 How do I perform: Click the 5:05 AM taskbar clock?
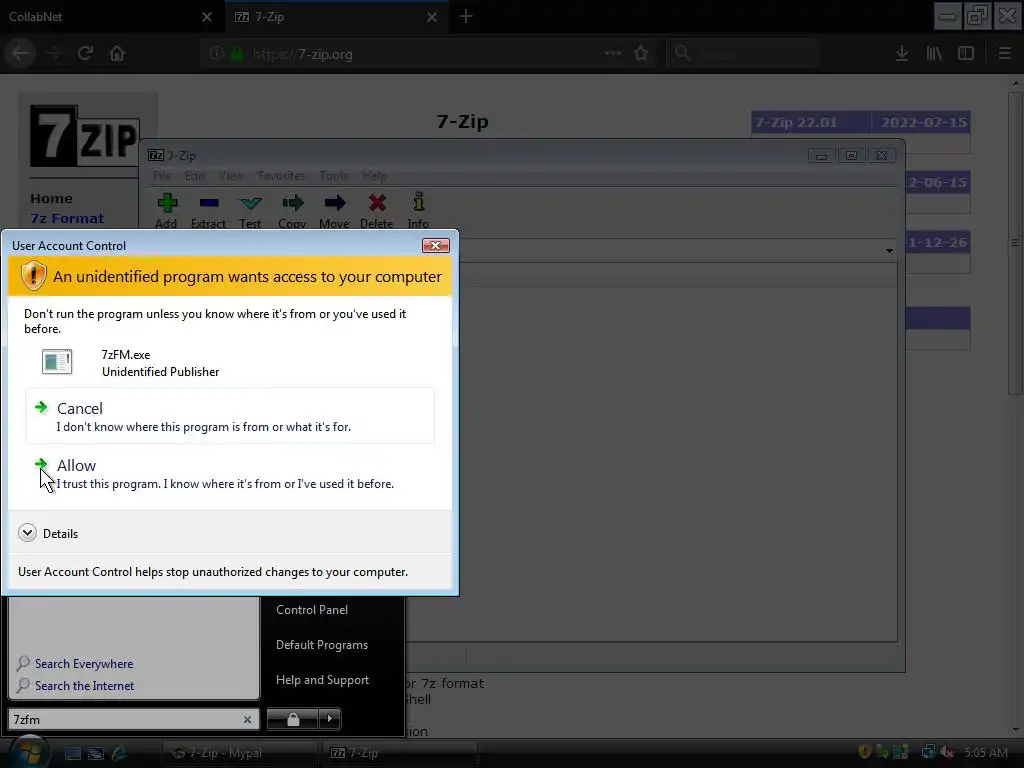click(x=986, y=752)
